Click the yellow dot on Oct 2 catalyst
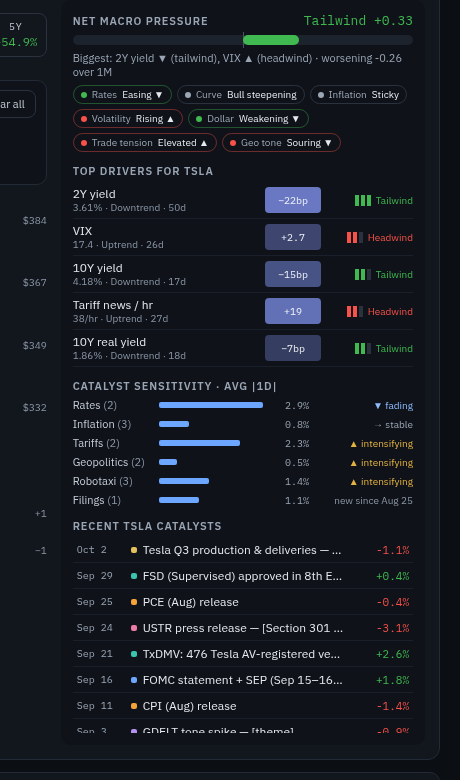460x780 pixels. click(134, 550)
